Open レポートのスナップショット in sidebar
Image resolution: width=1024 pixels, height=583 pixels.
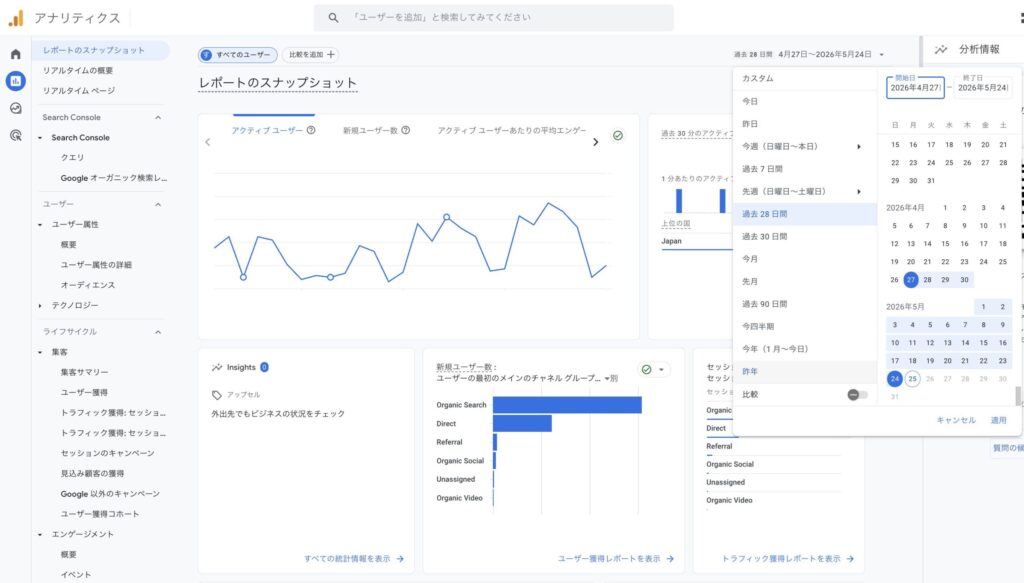coord(101,50)
